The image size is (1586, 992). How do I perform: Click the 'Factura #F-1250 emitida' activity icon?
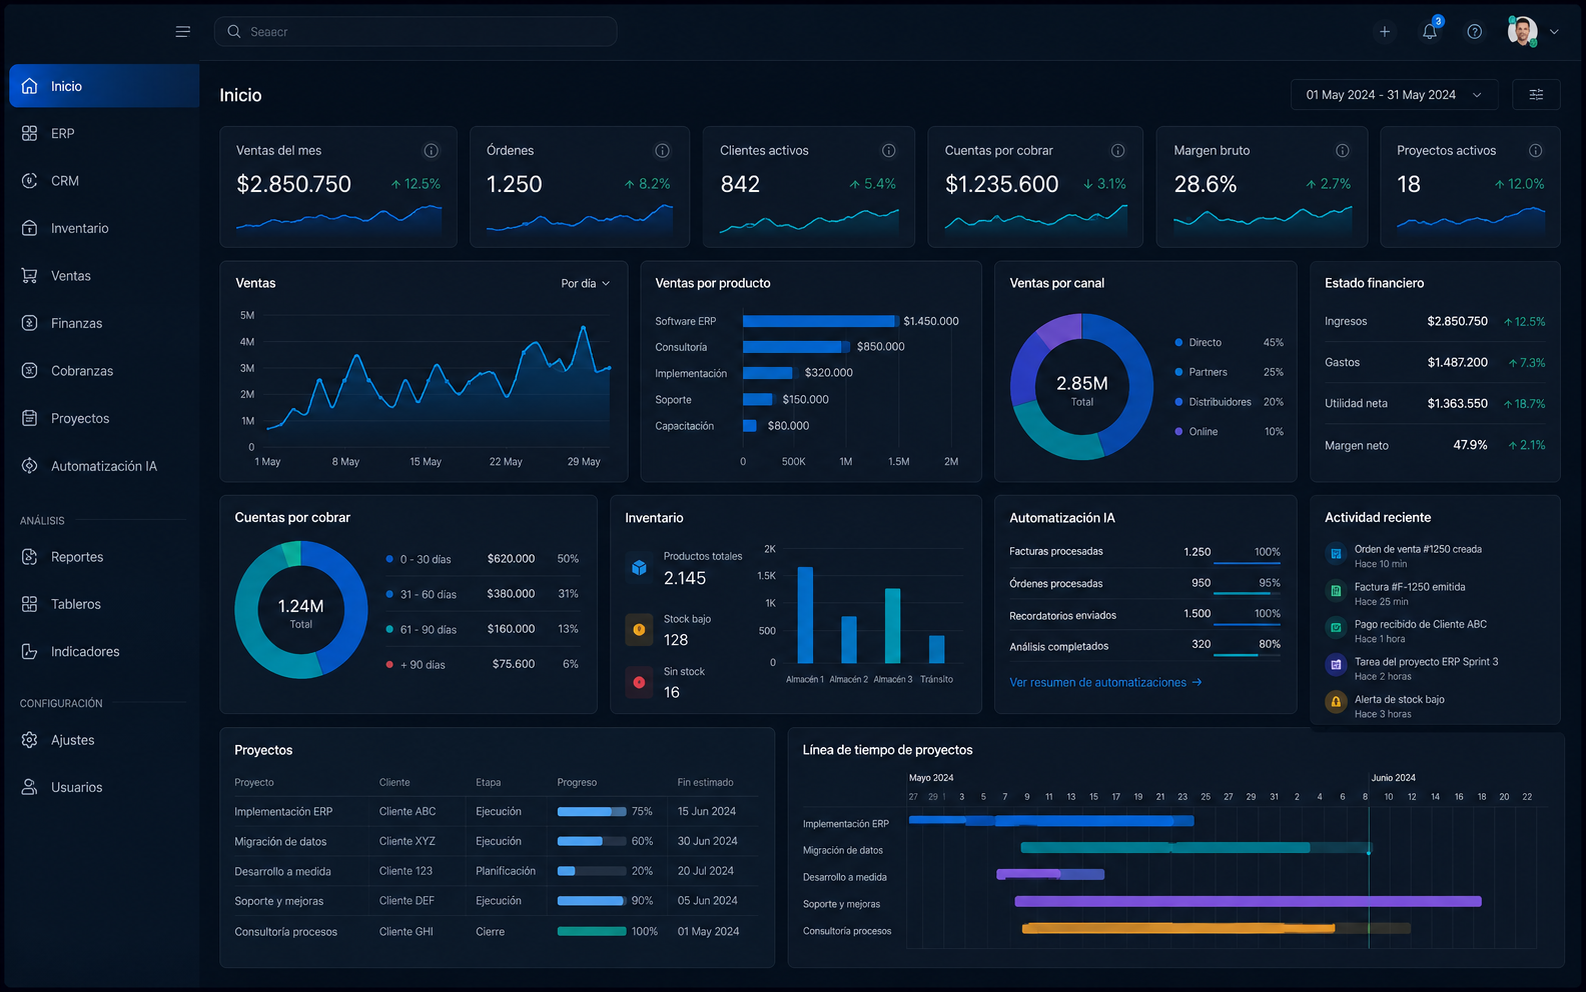[x=1336, y=591]
